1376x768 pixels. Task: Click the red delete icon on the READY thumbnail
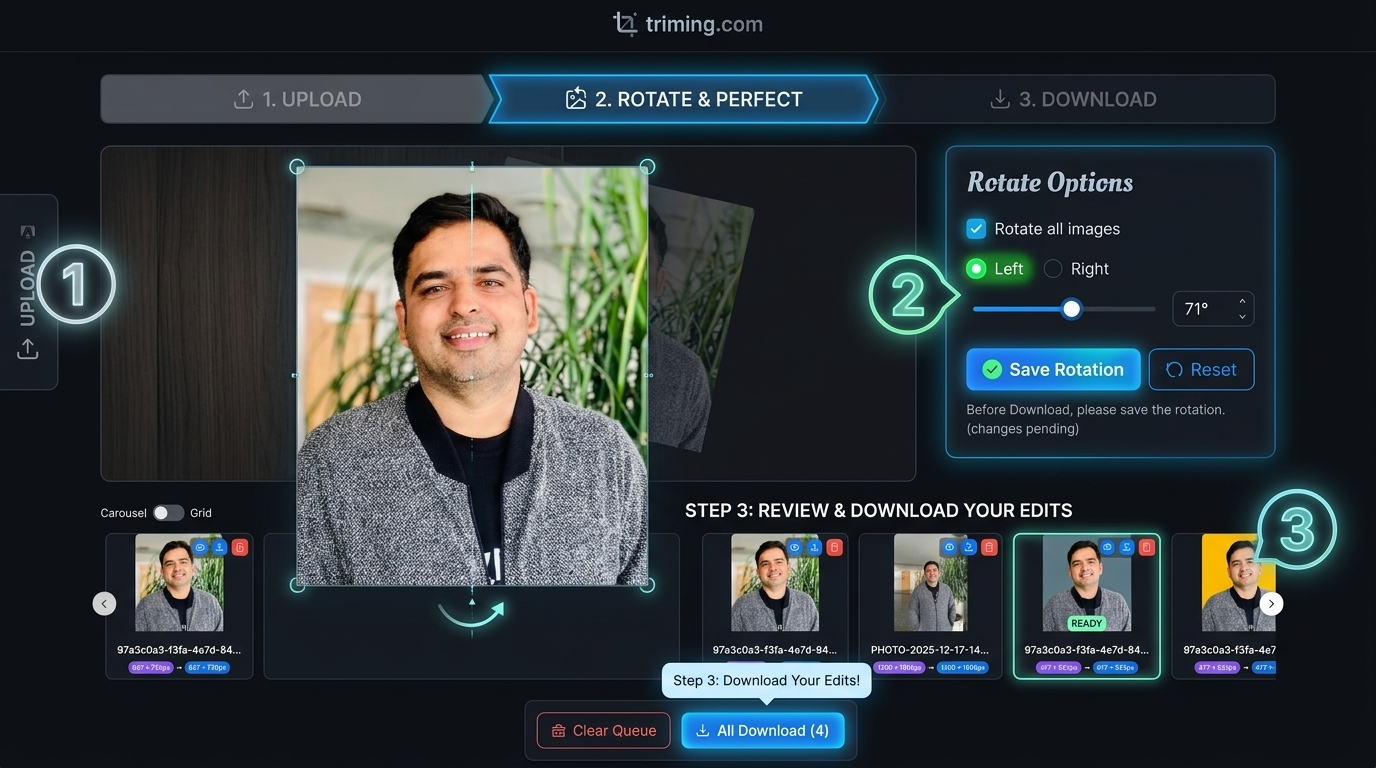pyautogui.click(x=1147, y=547)
